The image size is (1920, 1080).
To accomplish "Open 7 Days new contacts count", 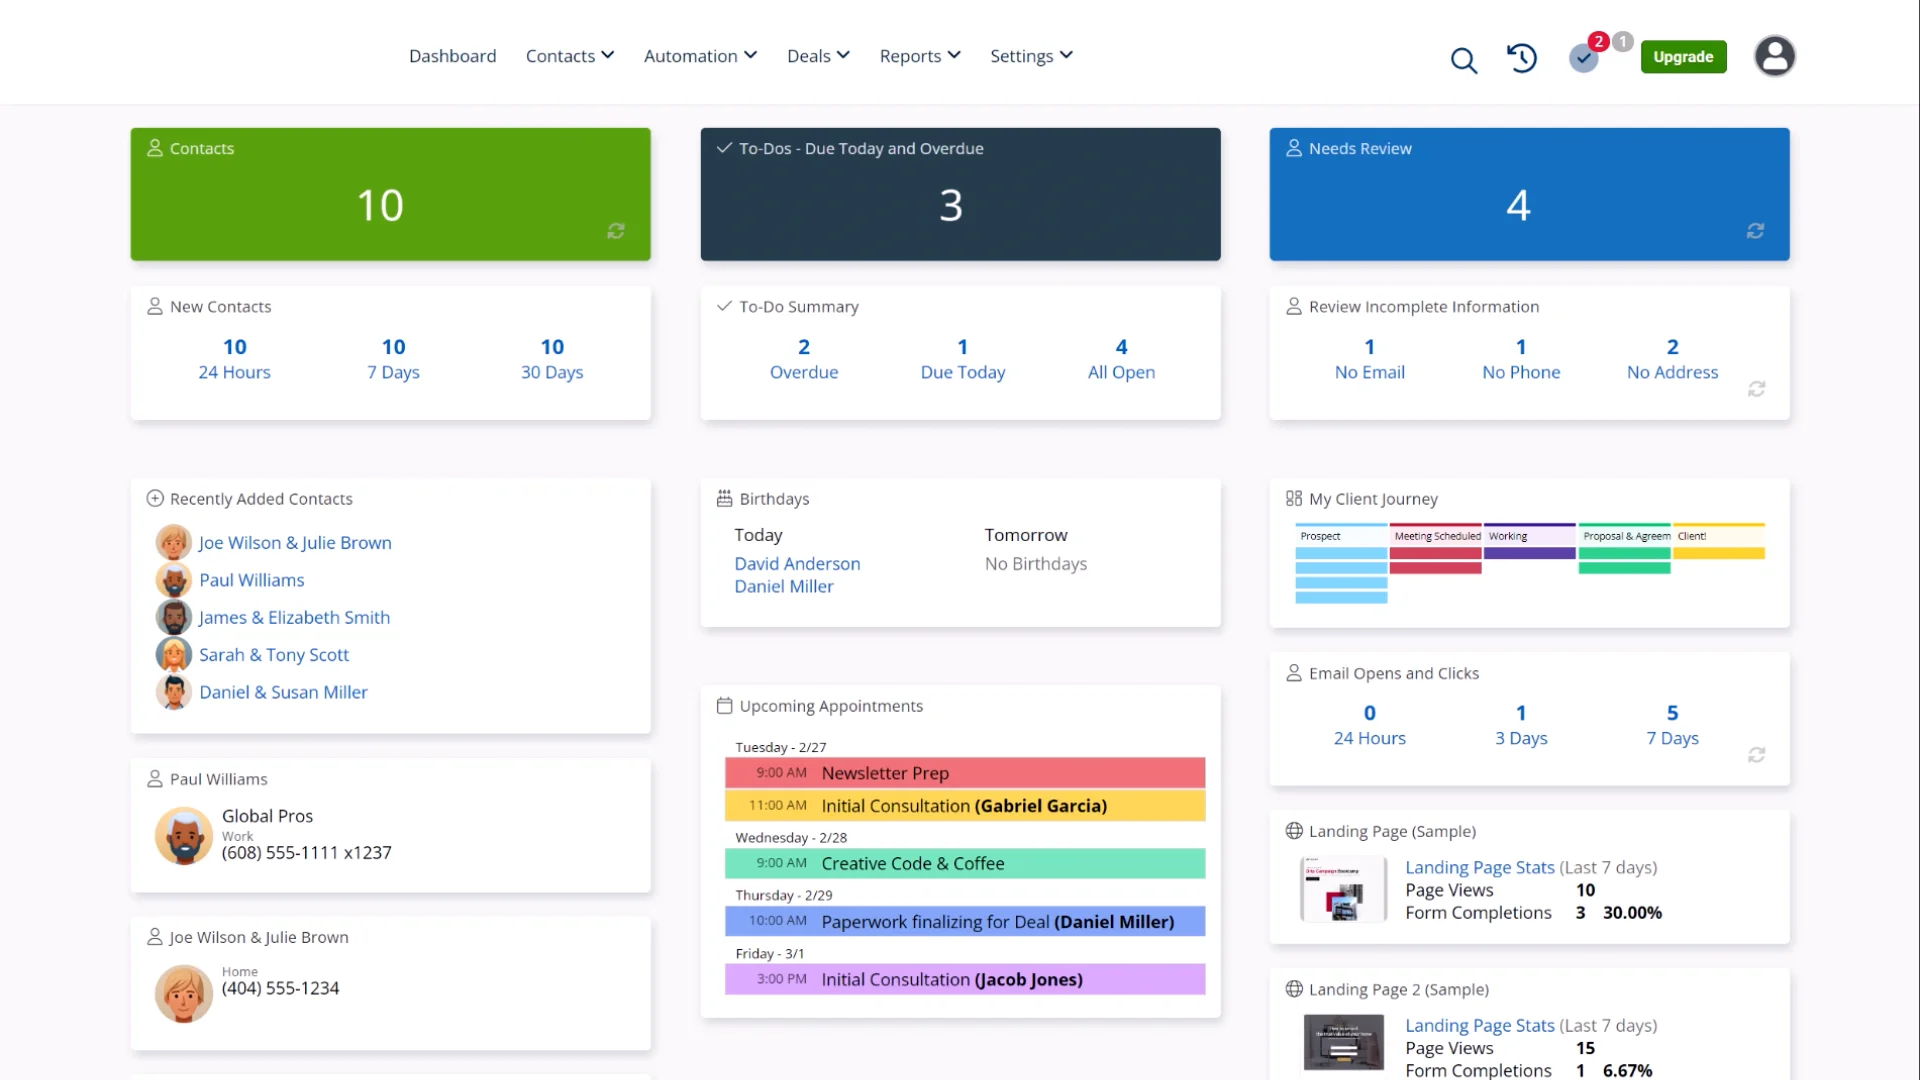I will click(393, 359).
